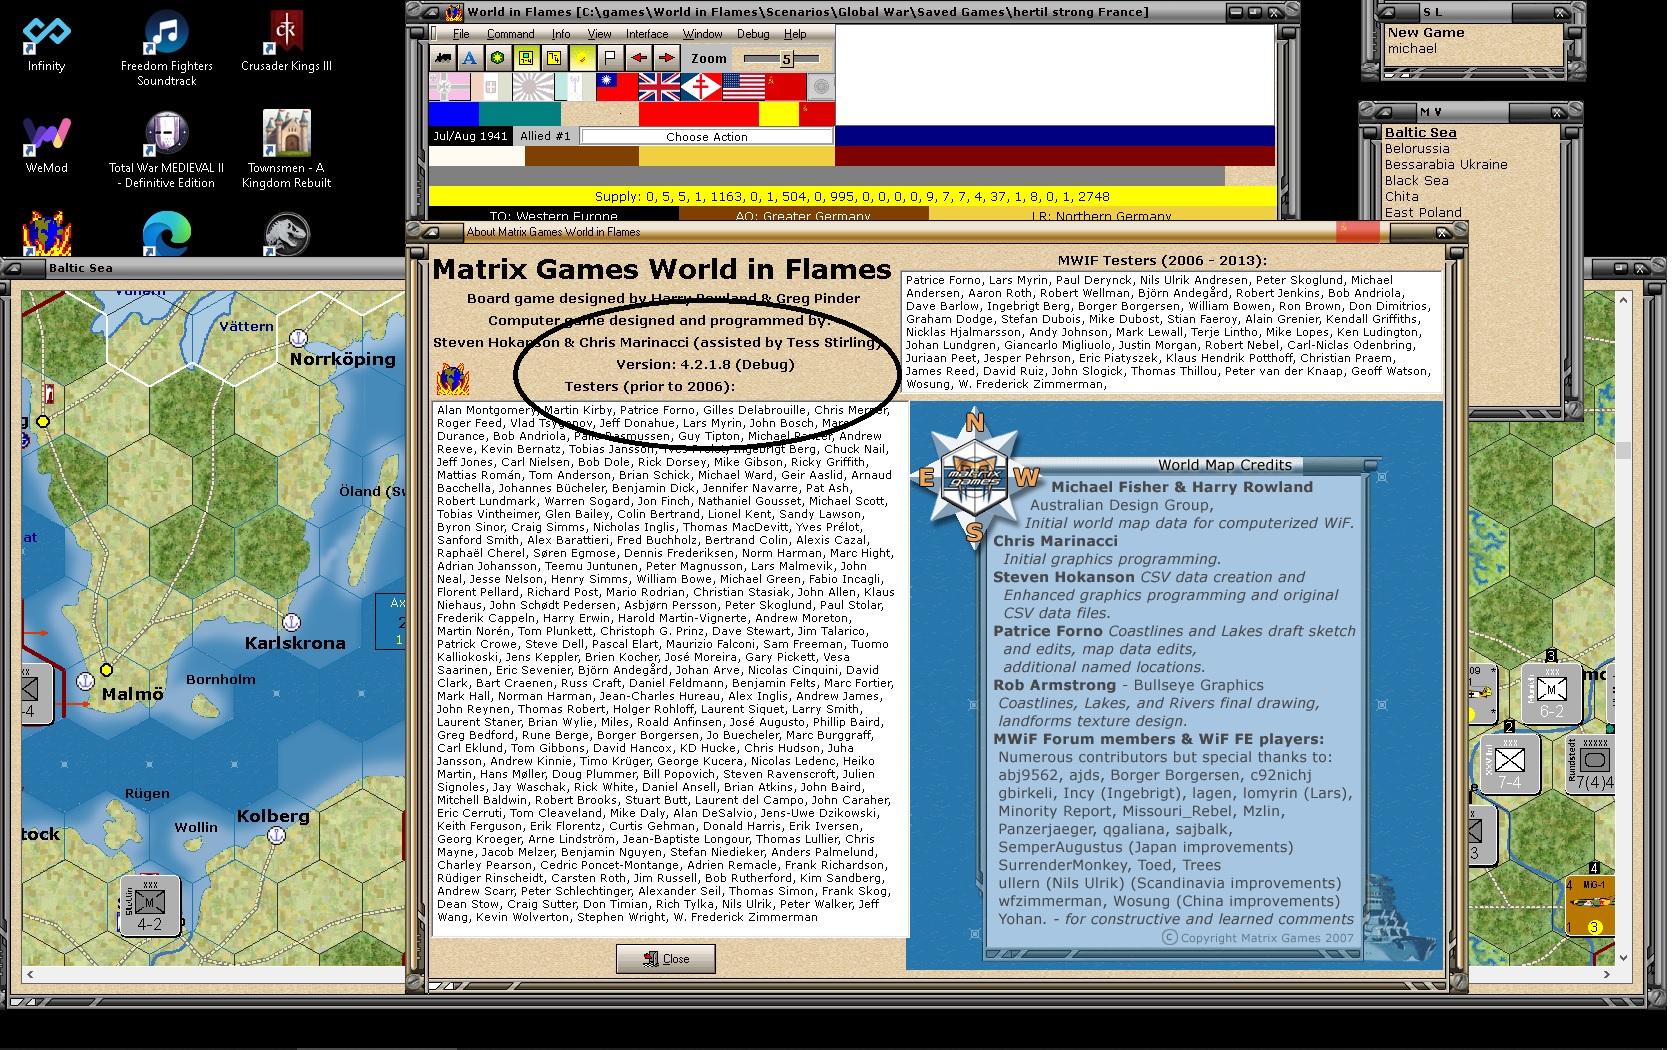Click the tank units toolbar icon

[x=442, y=58]
